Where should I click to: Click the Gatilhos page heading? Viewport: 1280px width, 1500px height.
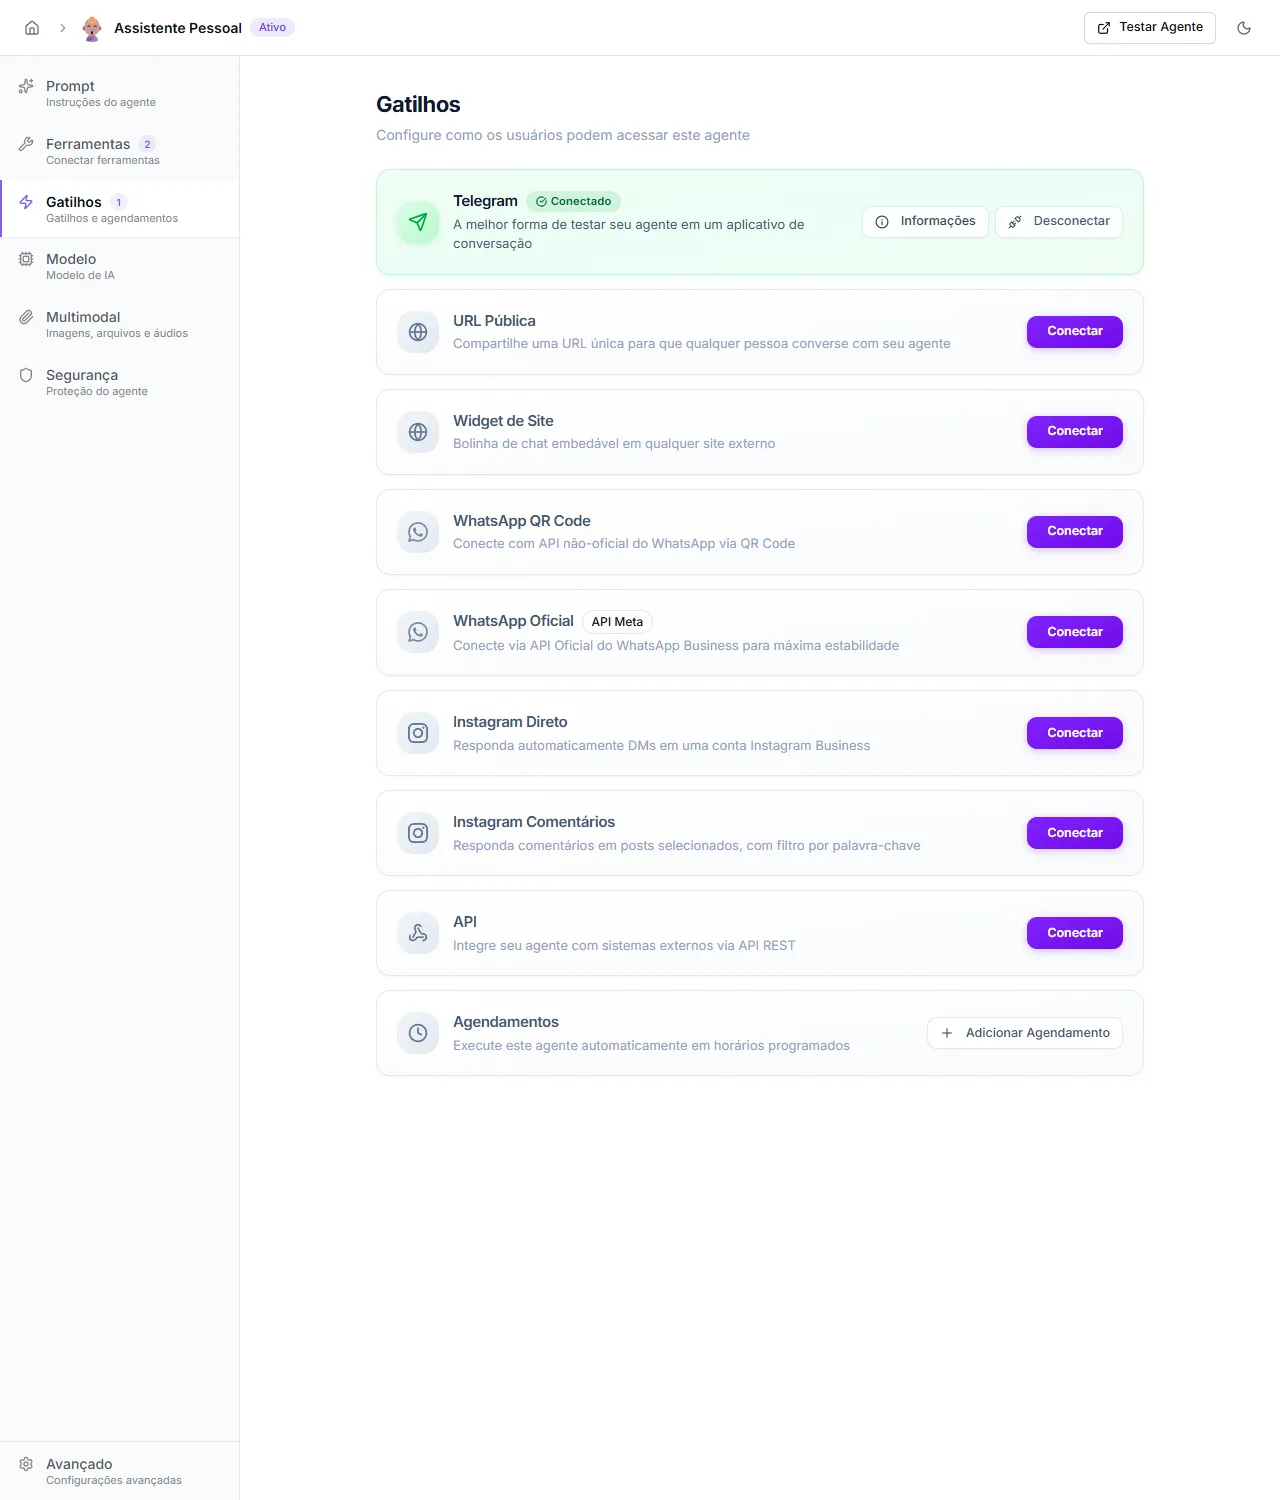point(418,105)
